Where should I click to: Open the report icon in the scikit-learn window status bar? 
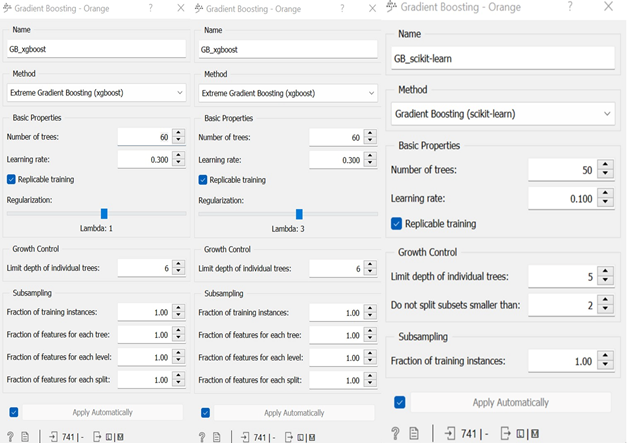(x=416, y=433)
